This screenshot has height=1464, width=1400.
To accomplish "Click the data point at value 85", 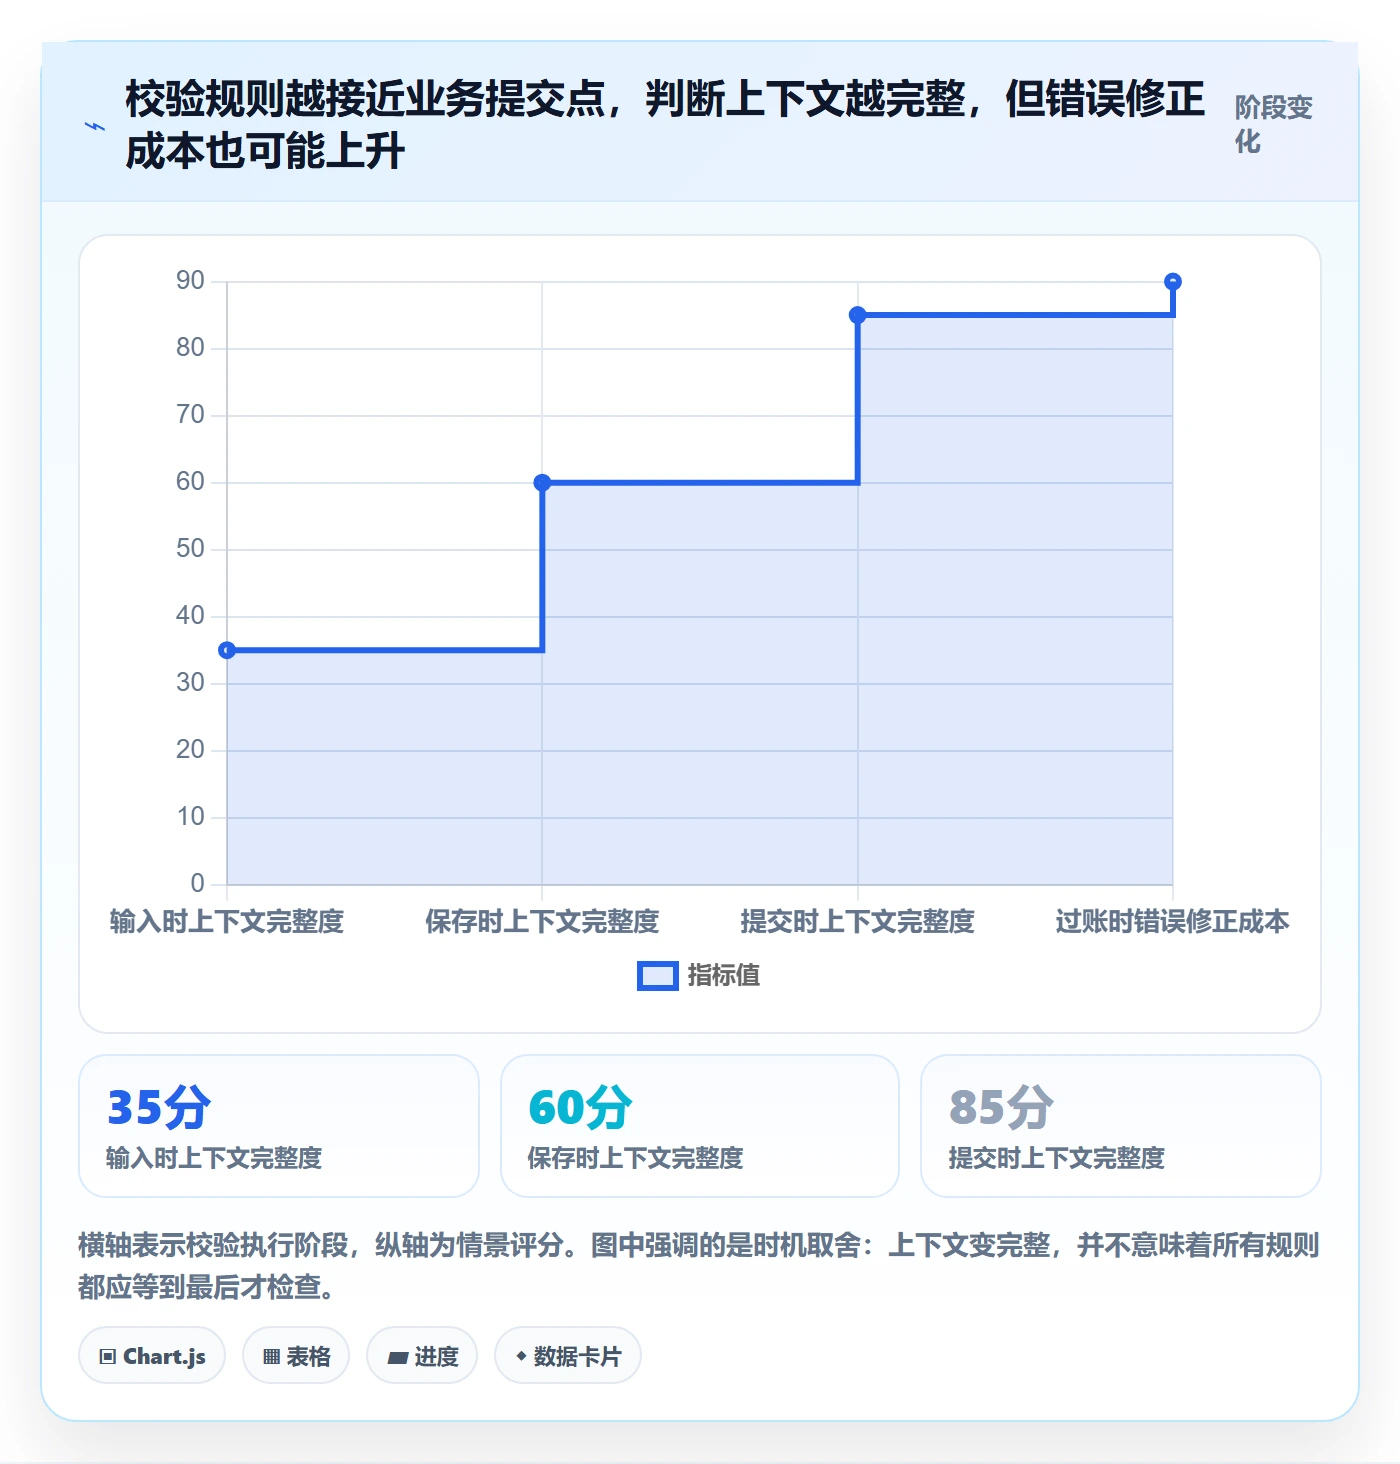I will click(x=858, y=315).
